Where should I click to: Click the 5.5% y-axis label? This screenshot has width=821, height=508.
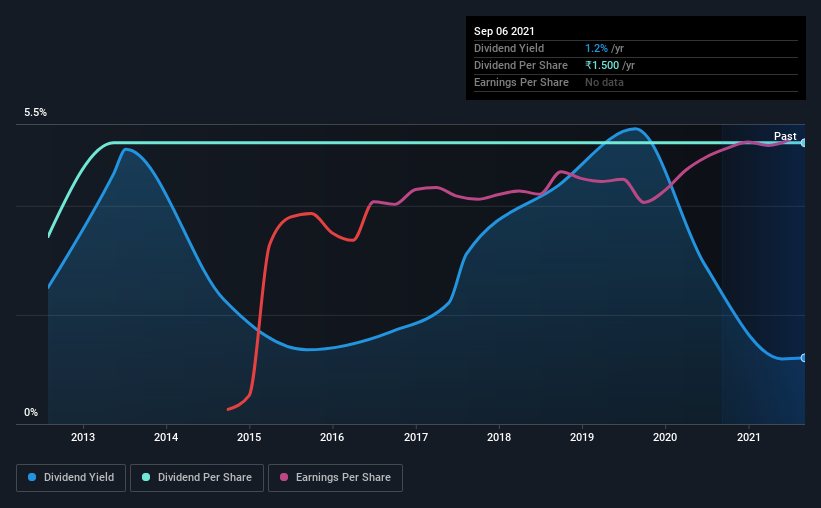(35, 113)
